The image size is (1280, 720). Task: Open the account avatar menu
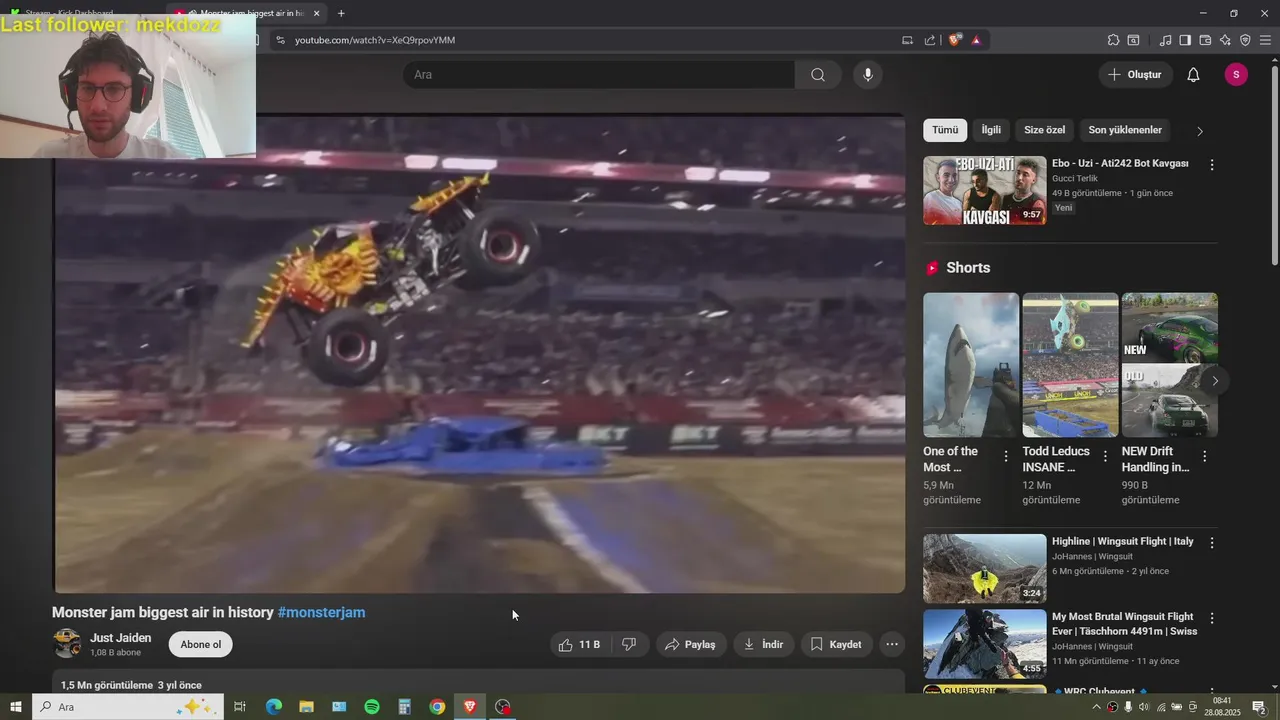click(1236, 75)
